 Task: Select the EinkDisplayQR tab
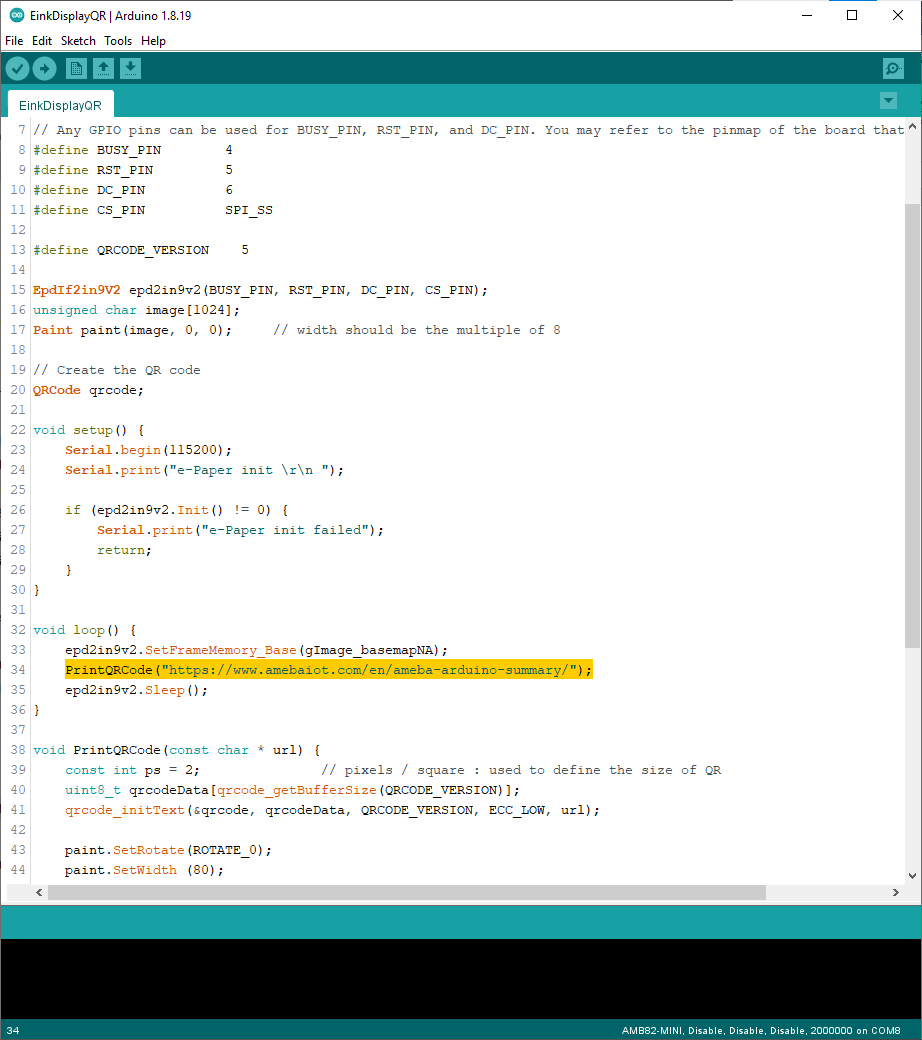point(60,105)
